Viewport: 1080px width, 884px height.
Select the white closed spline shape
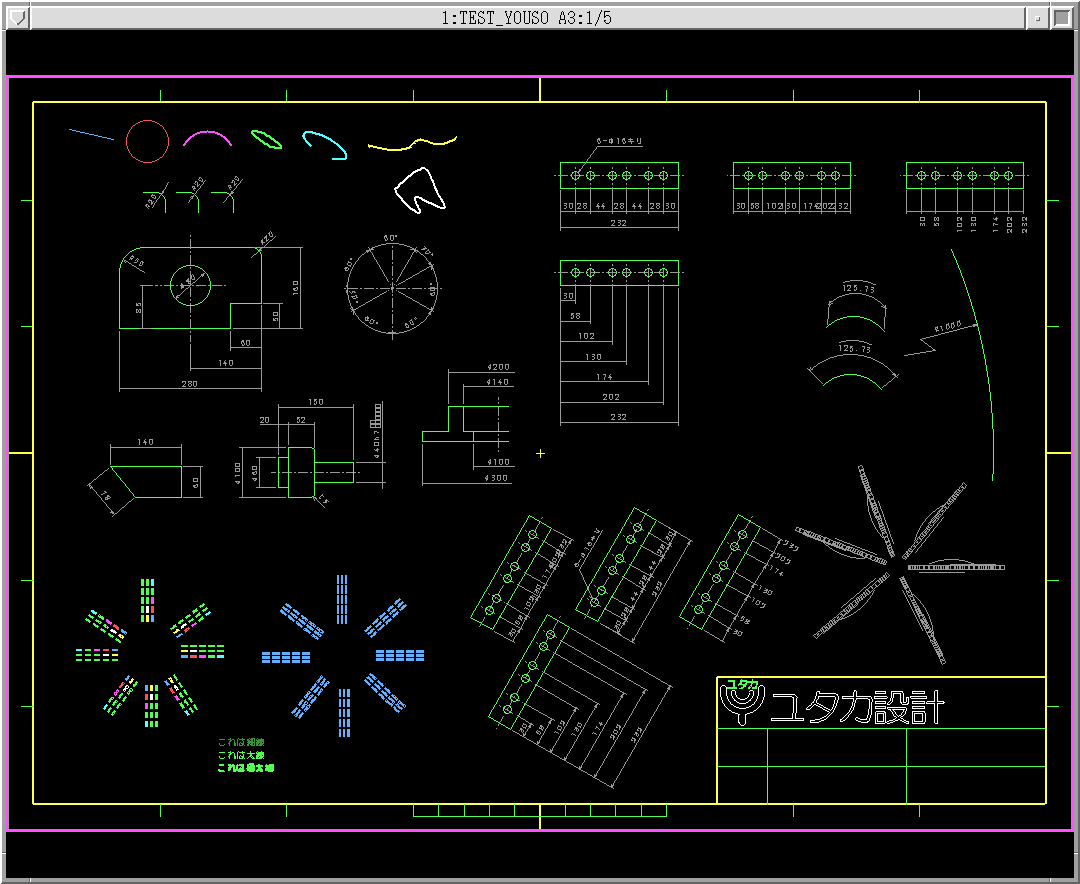tap(419, 190)
